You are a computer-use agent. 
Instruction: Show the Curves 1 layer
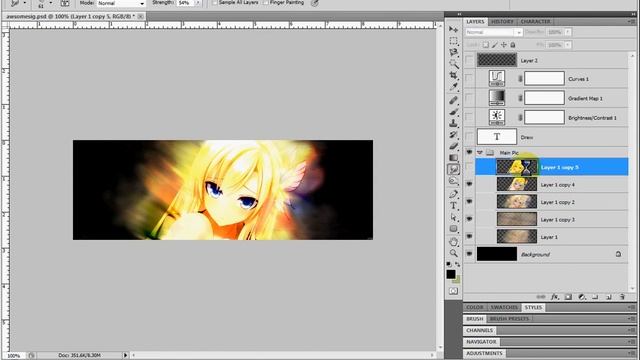(469, 78)
